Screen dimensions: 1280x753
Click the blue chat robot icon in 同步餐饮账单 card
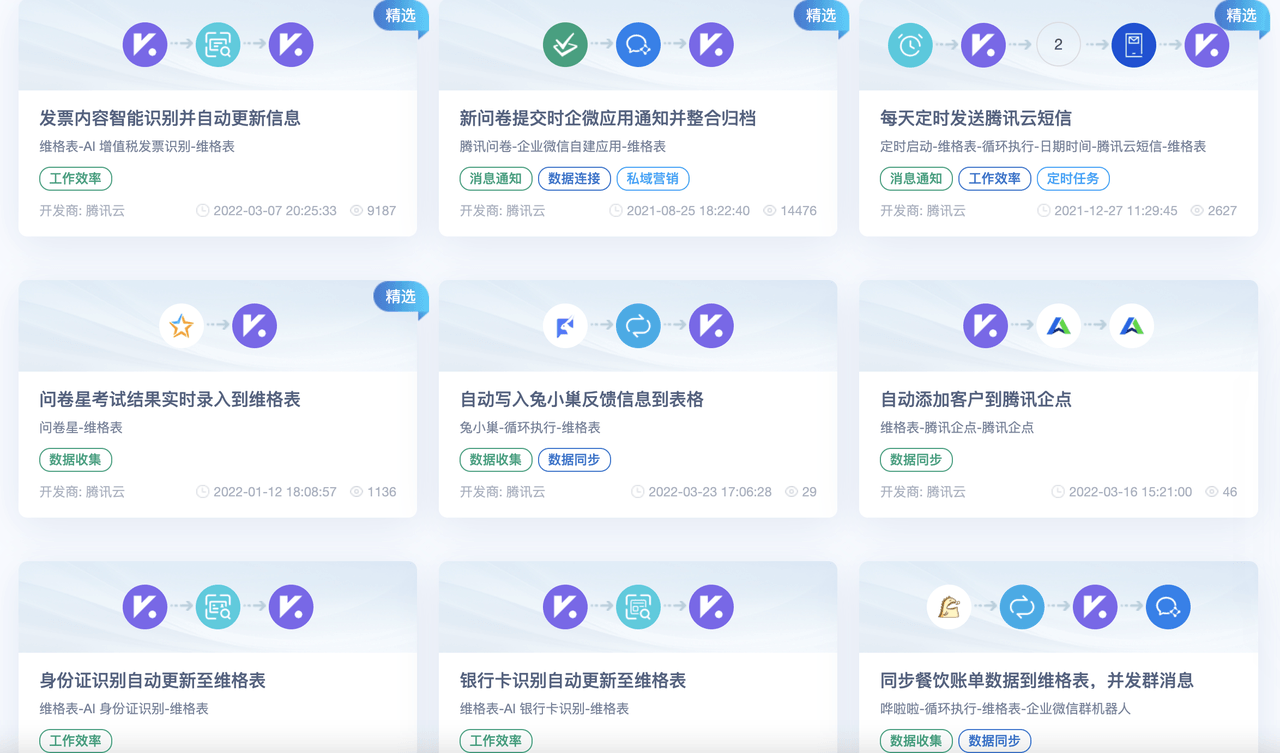pyautogui.click(x=1168, y=607)
